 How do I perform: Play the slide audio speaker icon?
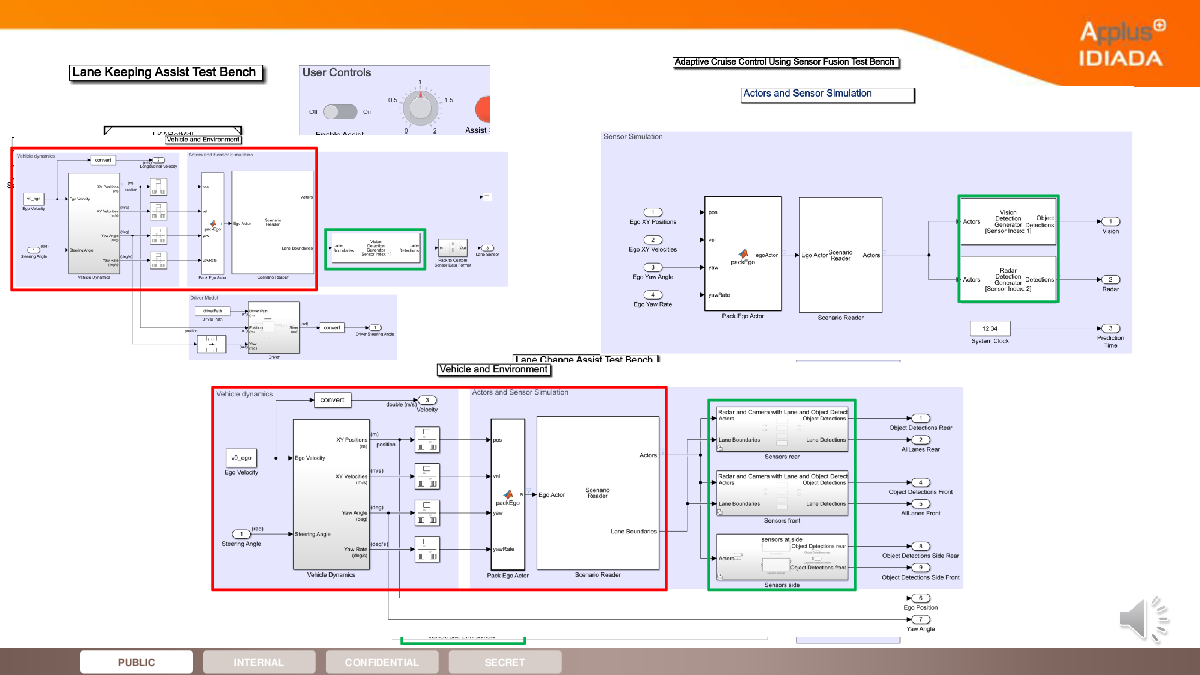pyautogui.click(x=1143, y=619)
